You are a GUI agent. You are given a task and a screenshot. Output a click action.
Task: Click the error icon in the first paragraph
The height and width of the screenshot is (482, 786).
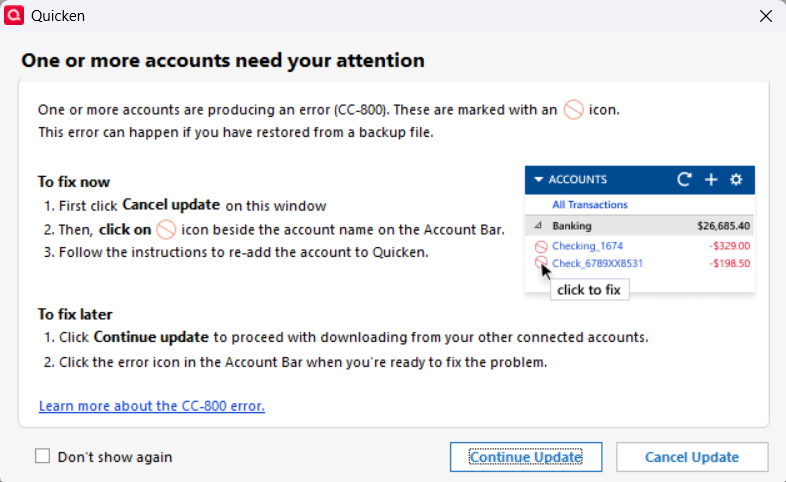point(573,110)
